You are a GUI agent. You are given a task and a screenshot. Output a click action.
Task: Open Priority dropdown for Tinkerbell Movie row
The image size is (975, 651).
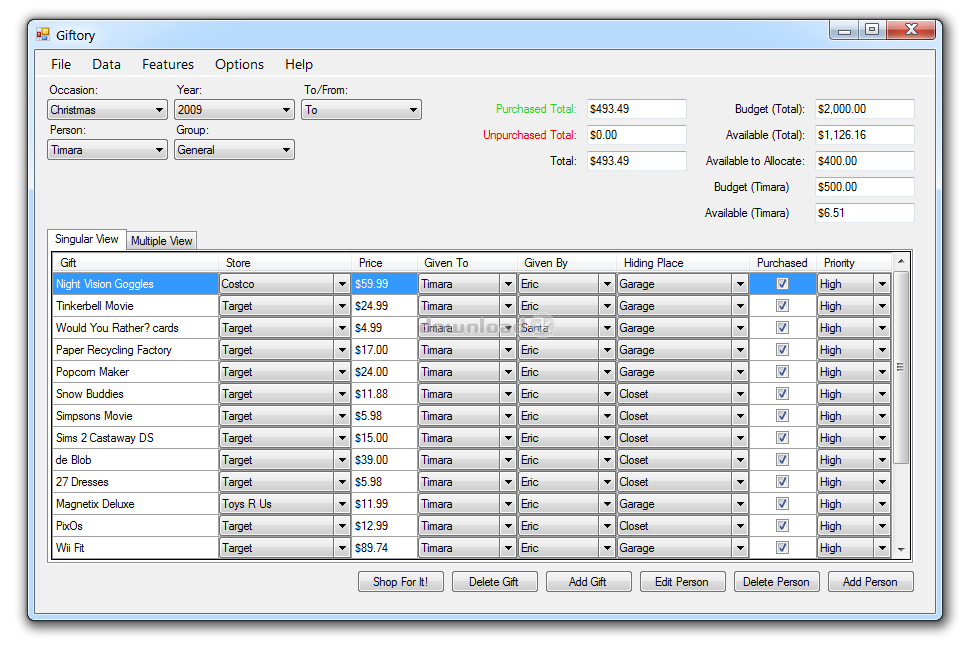[882, 306]
